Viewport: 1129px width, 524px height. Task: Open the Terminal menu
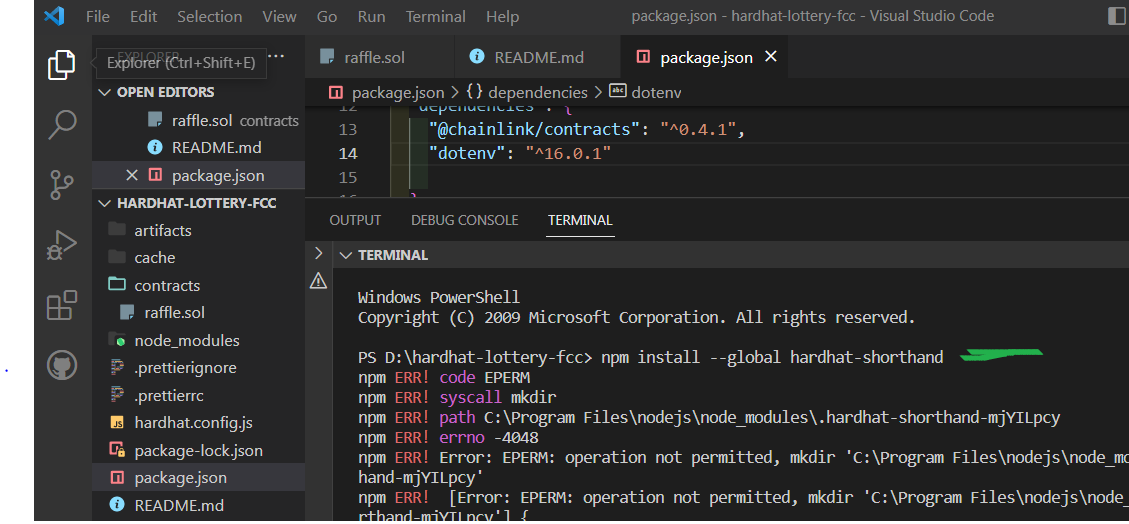[436, 16]
